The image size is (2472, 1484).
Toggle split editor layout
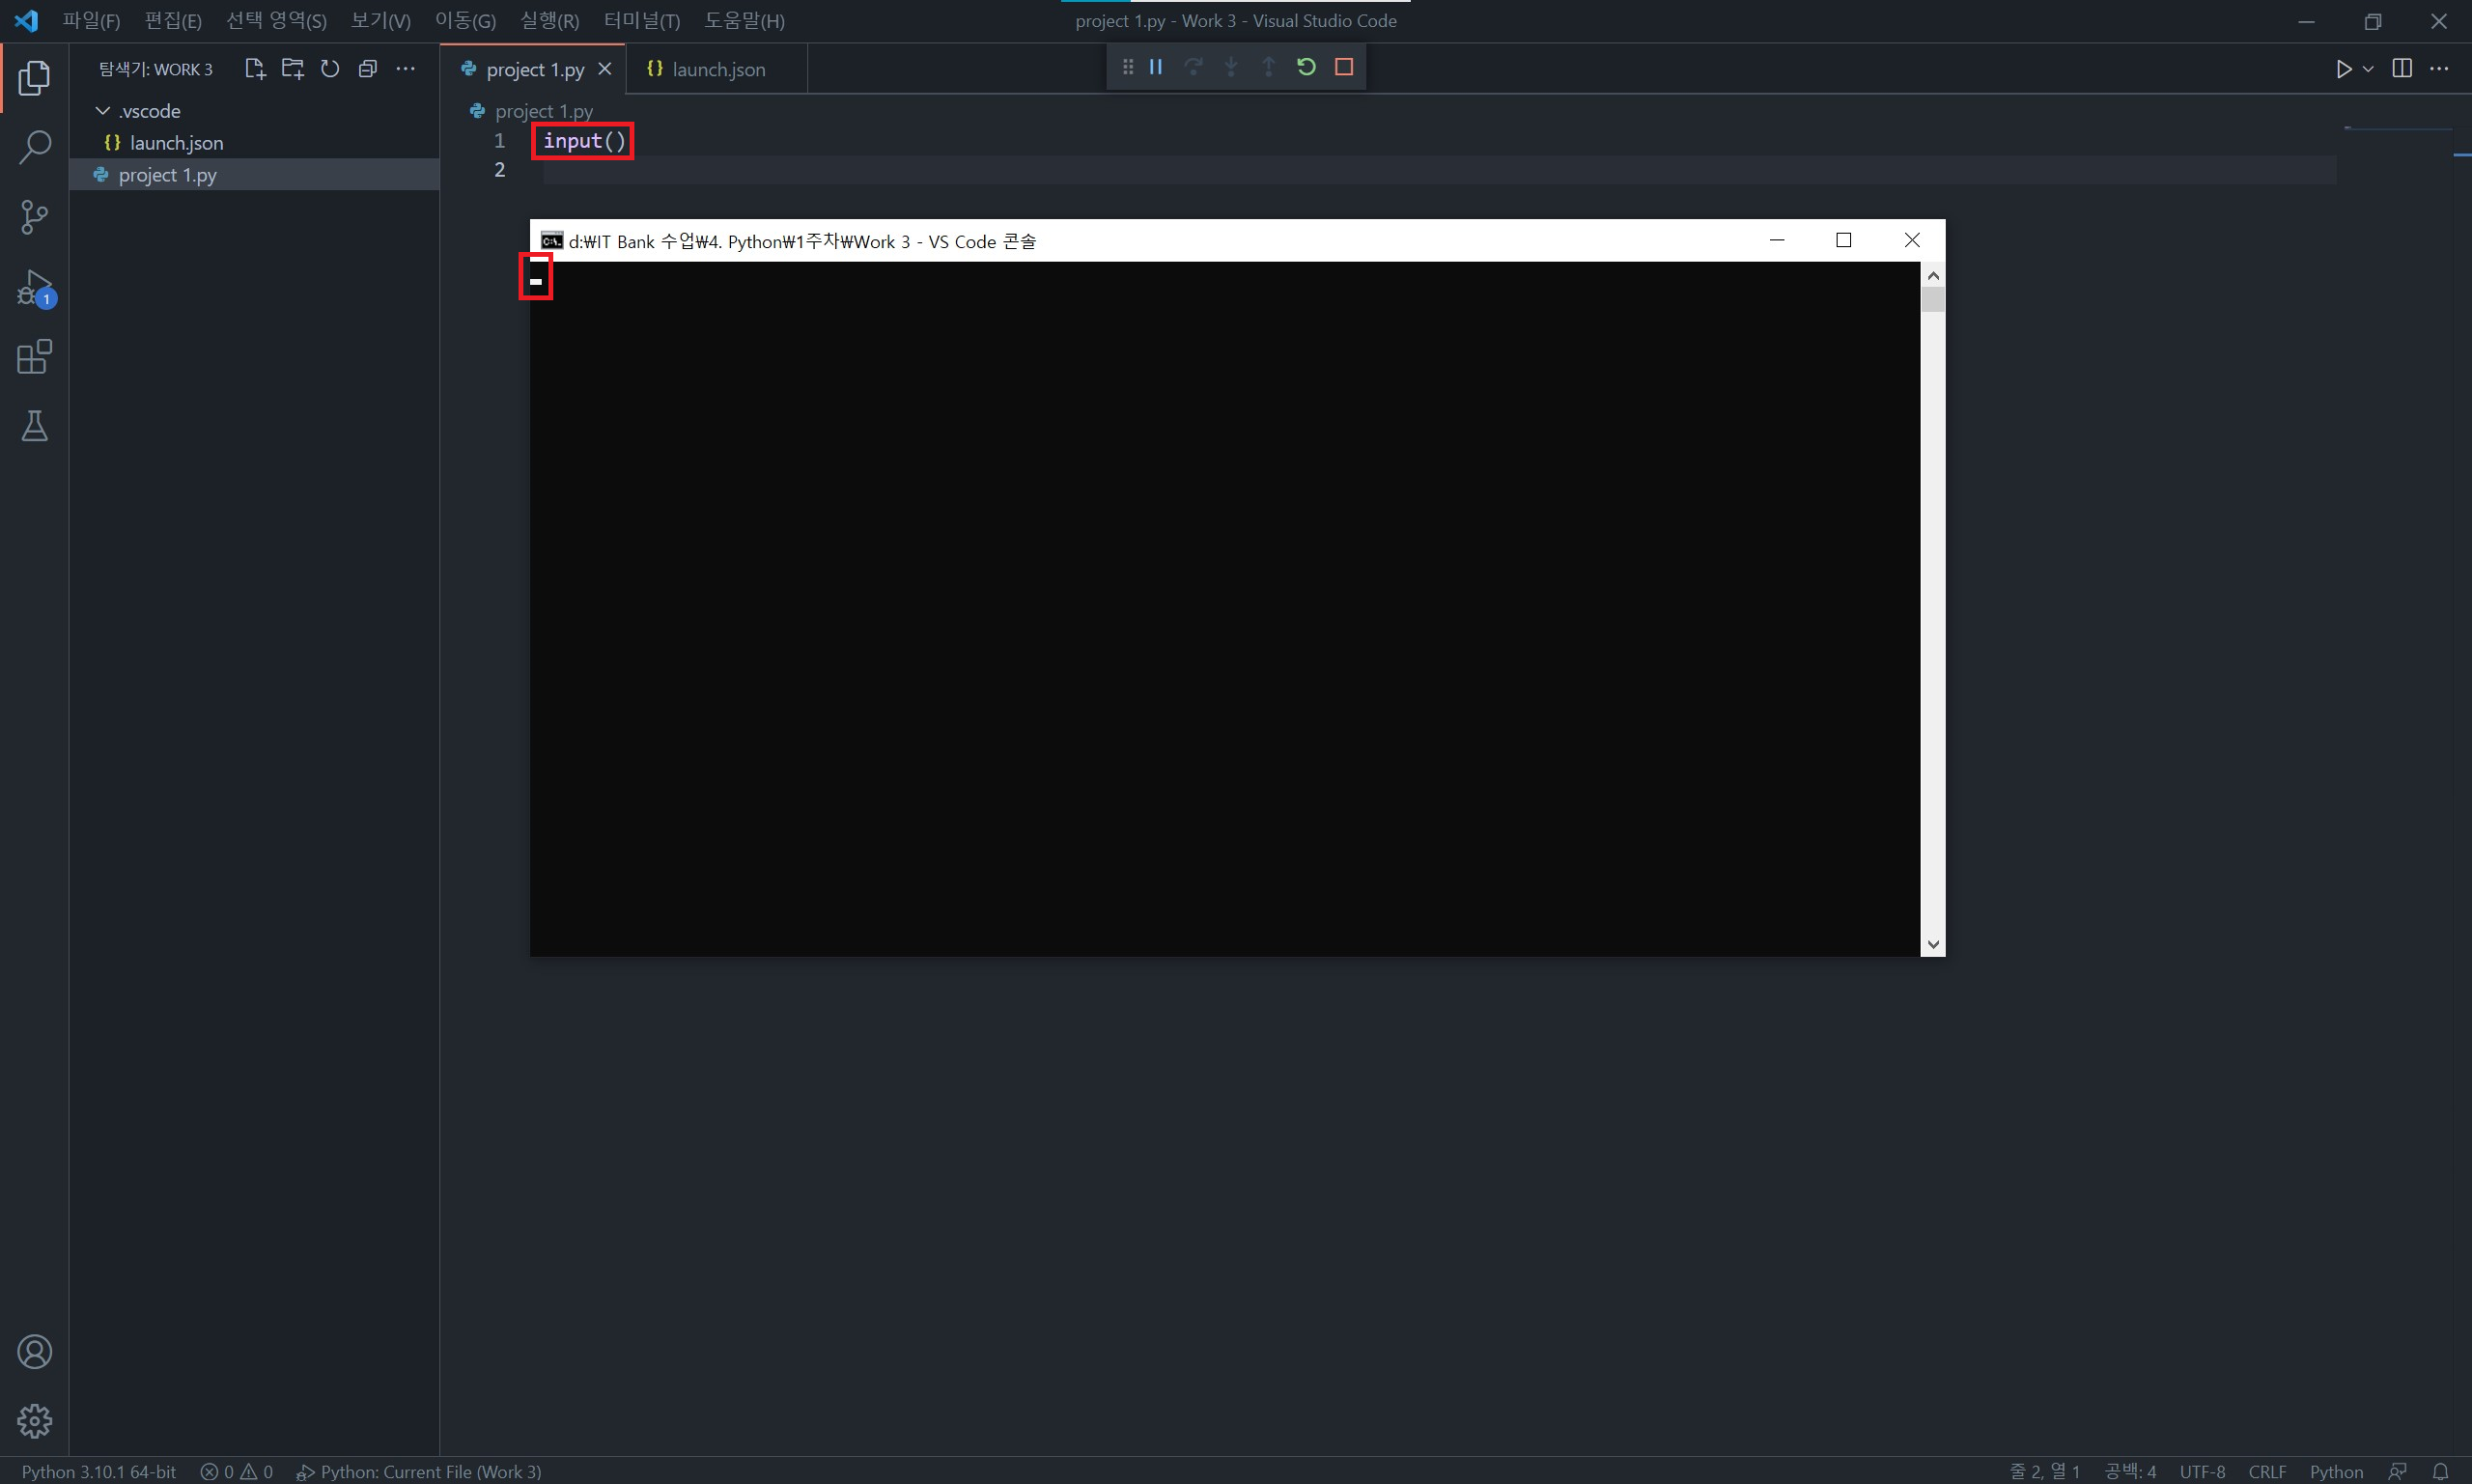click(x=2402, y=69)
